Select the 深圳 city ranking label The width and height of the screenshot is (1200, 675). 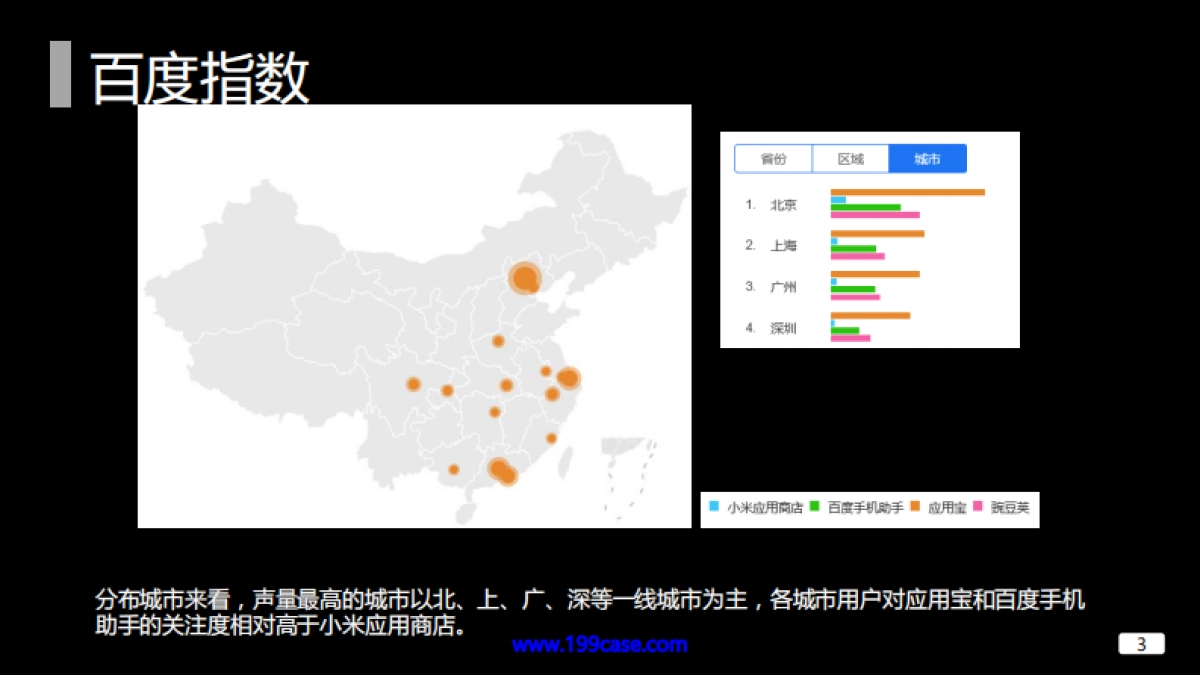(x=783, y=328)
